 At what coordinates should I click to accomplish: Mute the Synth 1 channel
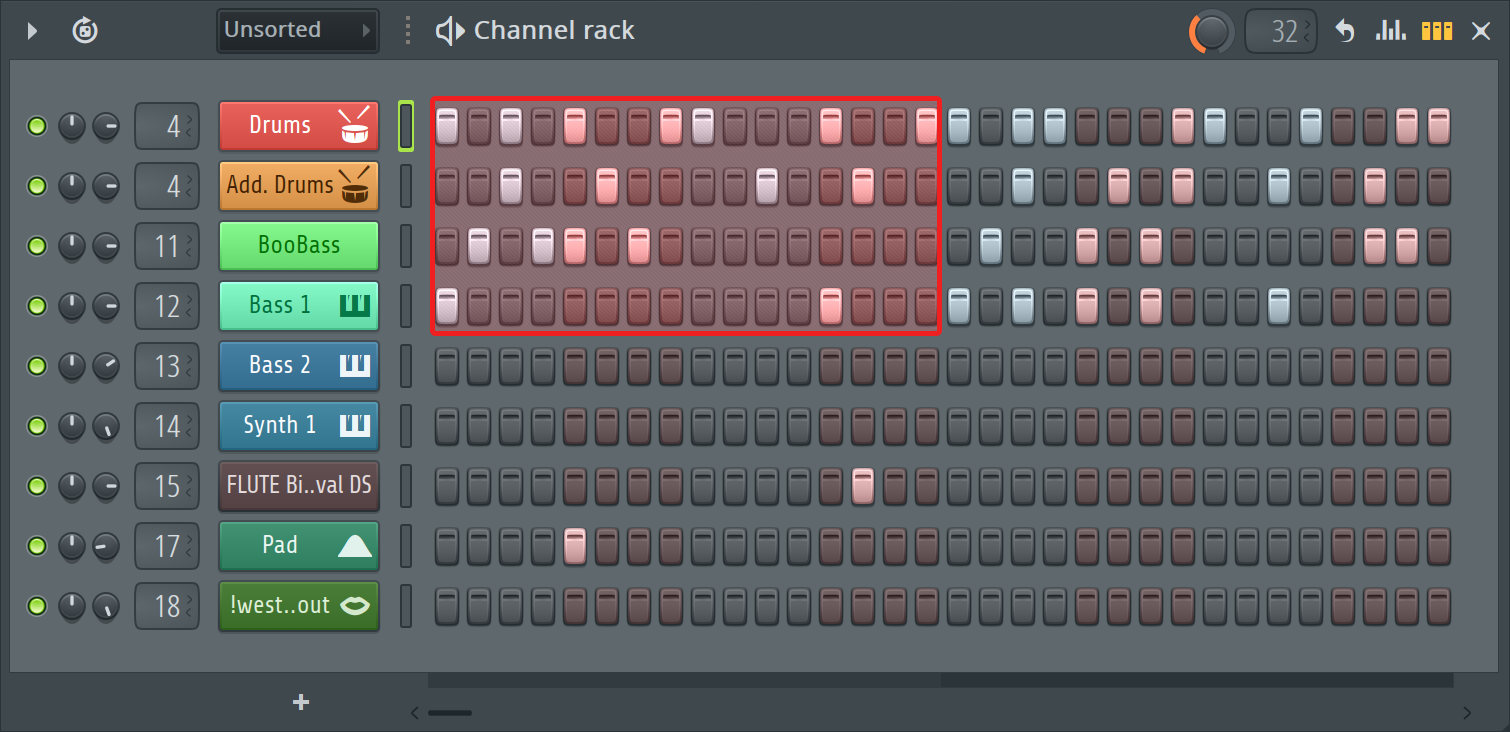pos(37,426)
